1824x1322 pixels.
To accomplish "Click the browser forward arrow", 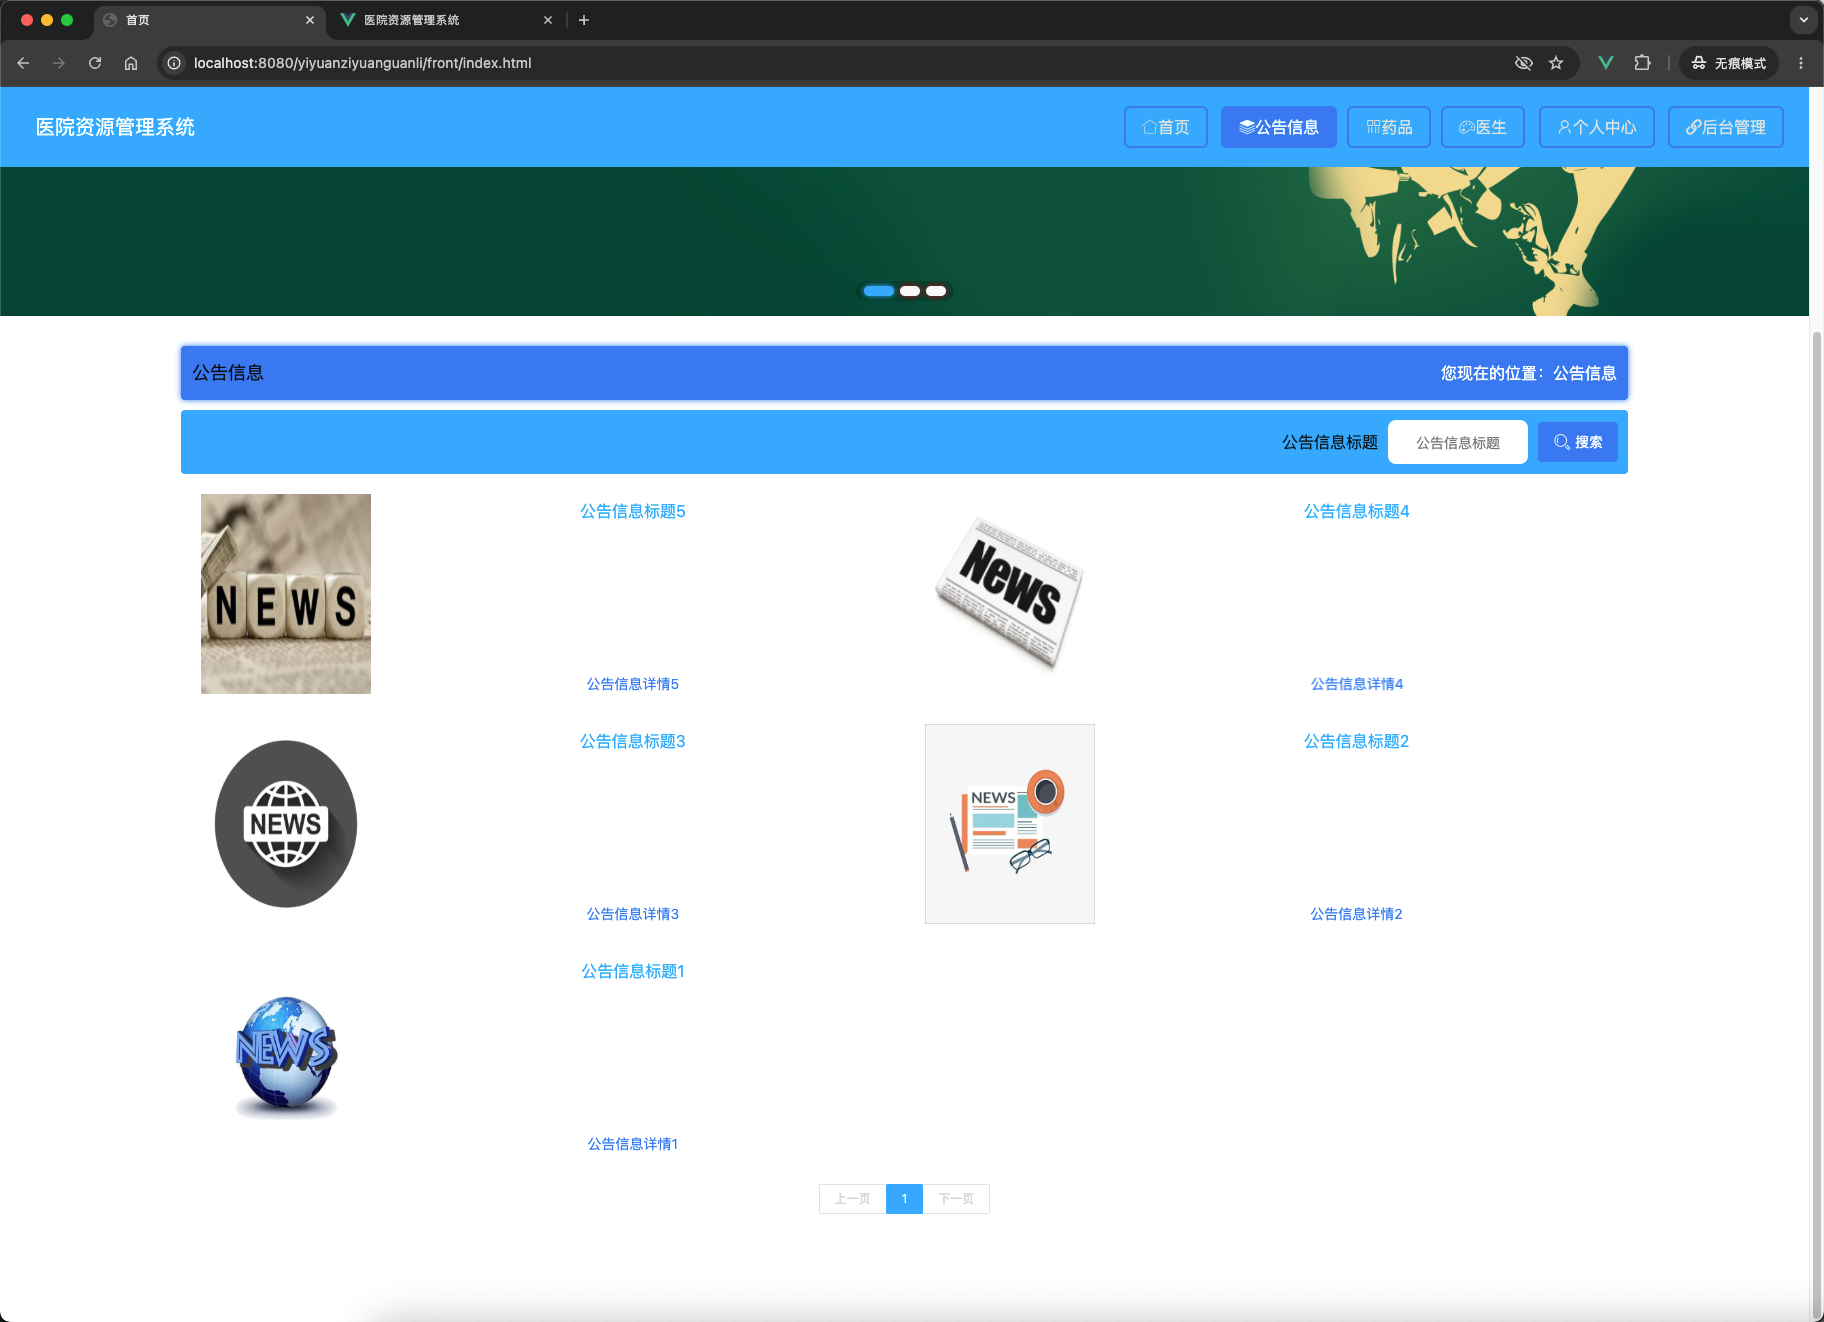I will click(59, 63).
